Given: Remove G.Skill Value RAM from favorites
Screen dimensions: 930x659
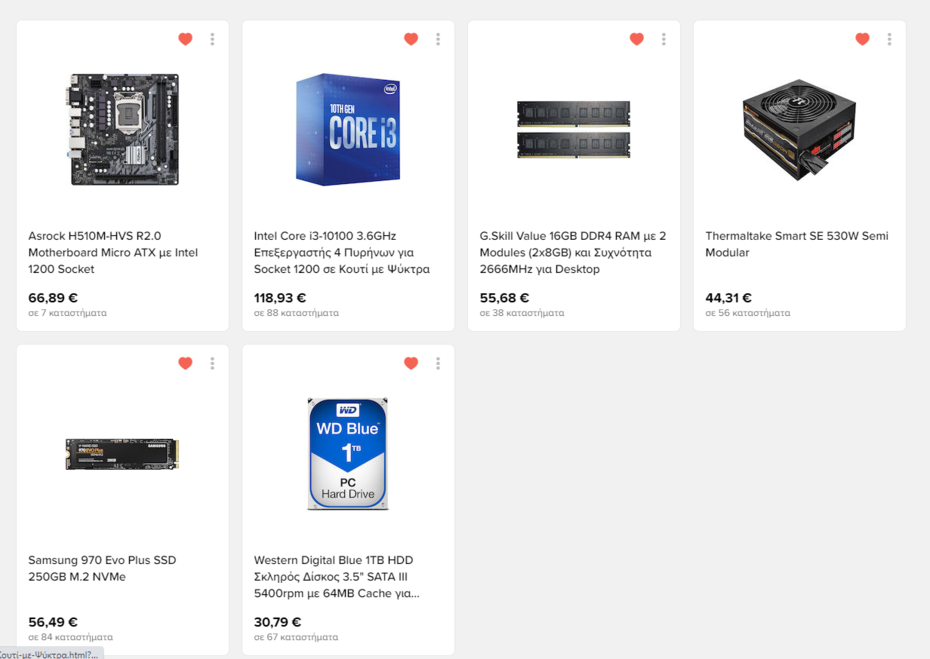Looking at the screenshot, I should point(637,39).
